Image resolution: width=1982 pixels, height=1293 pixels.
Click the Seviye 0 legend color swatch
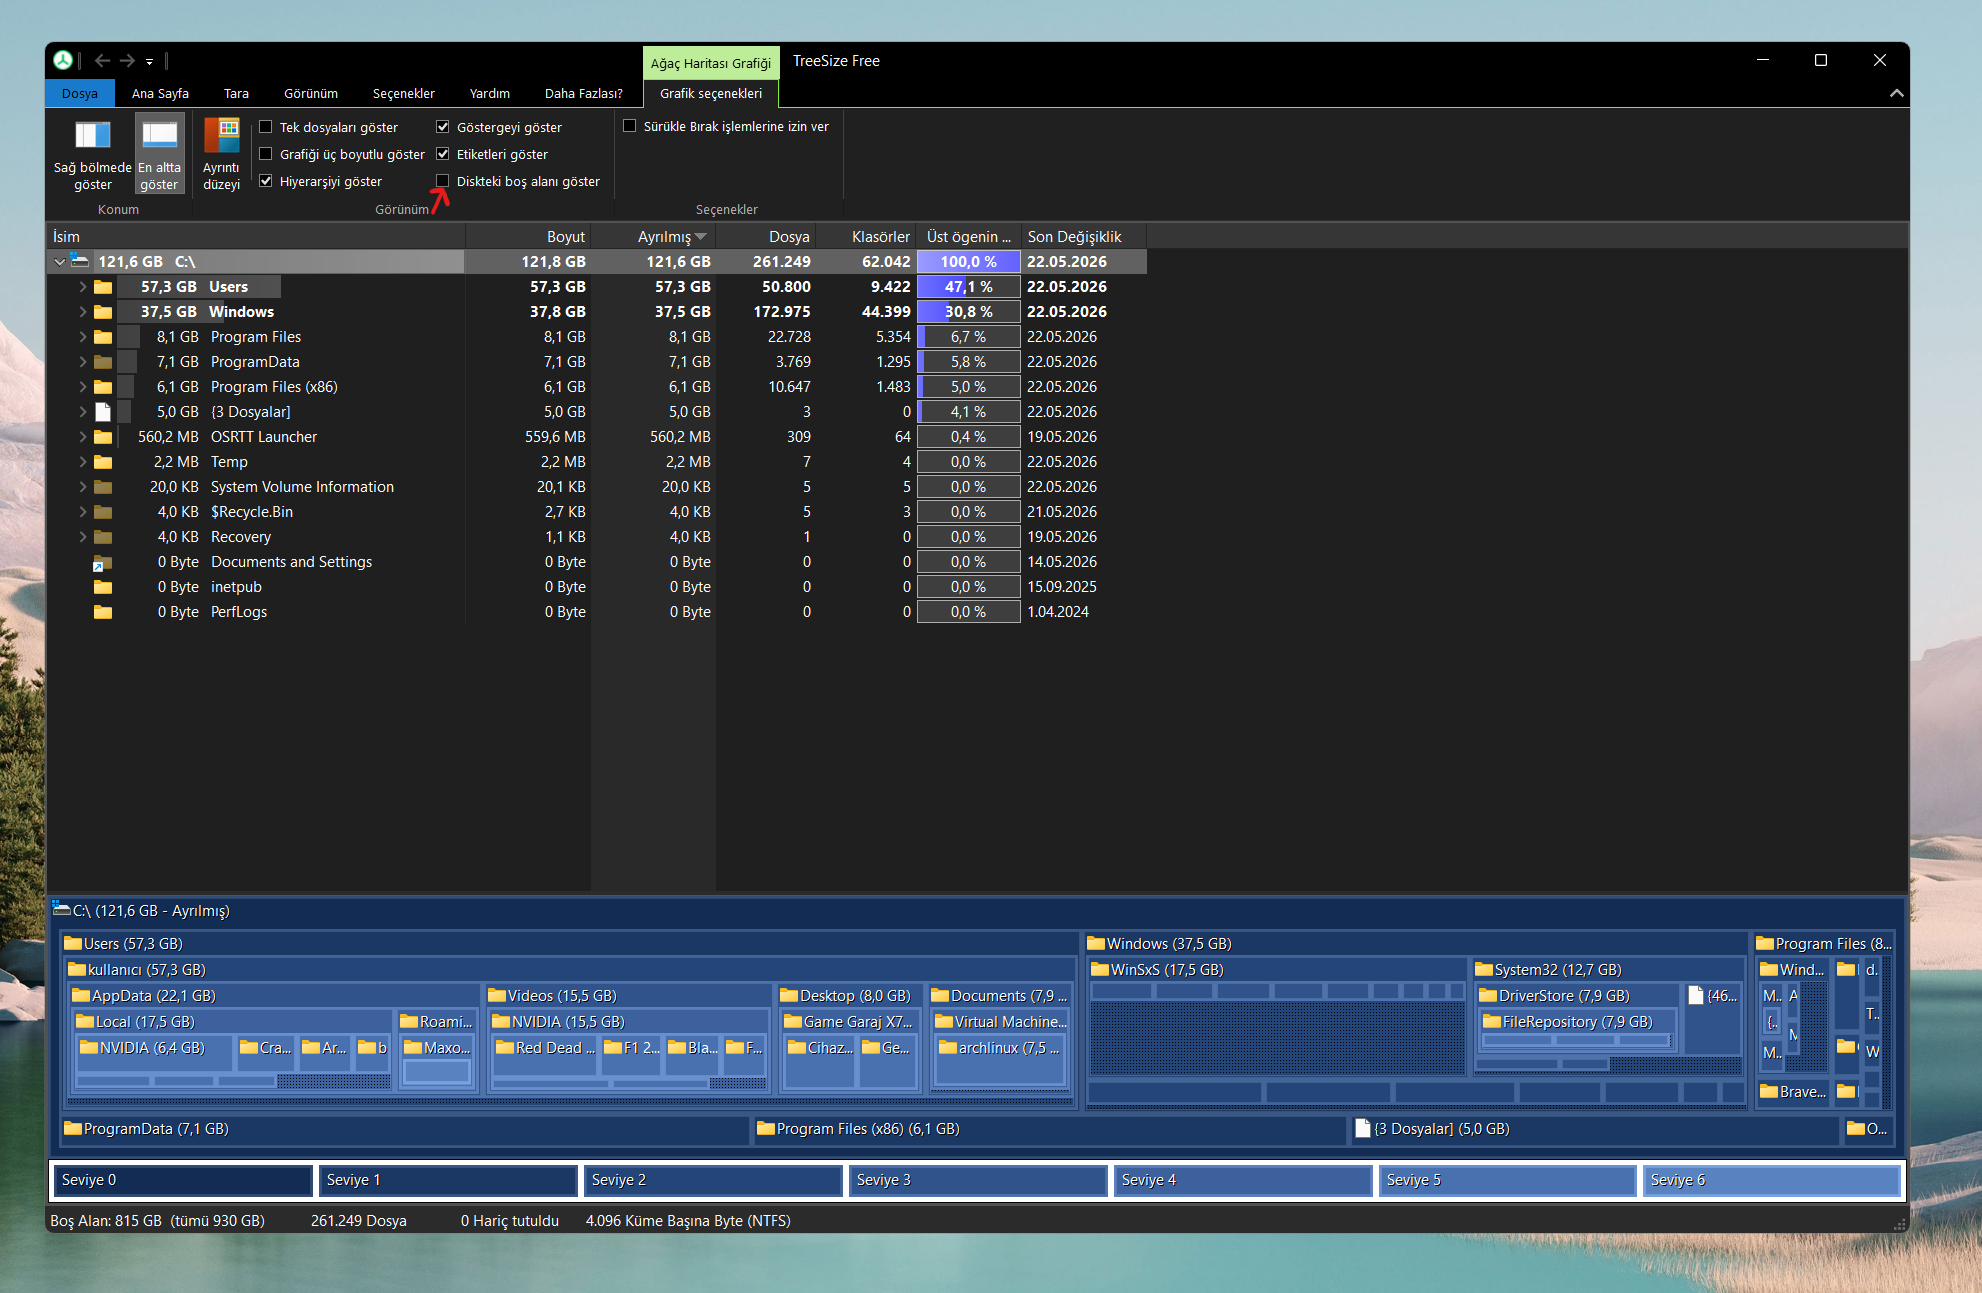[183, 1180]
